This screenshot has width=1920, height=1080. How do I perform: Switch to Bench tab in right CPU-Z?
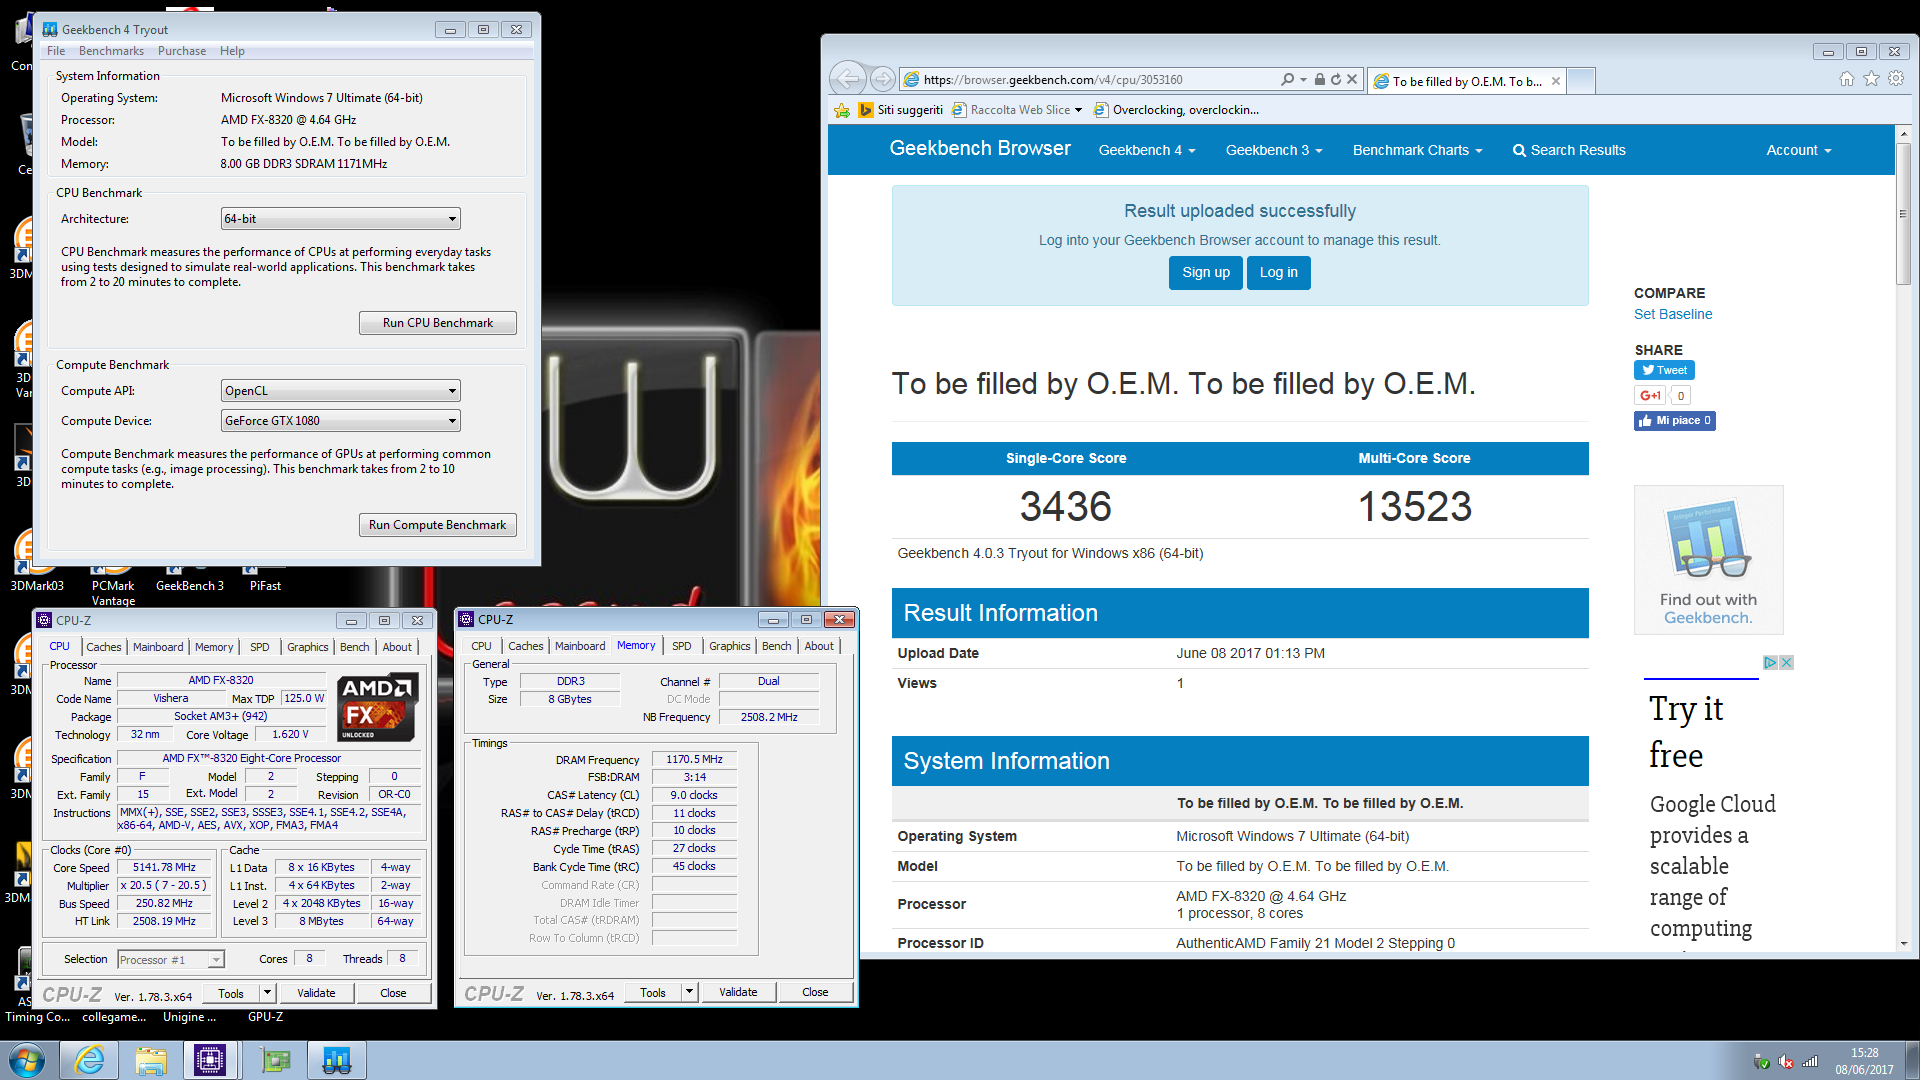(776, 646)
